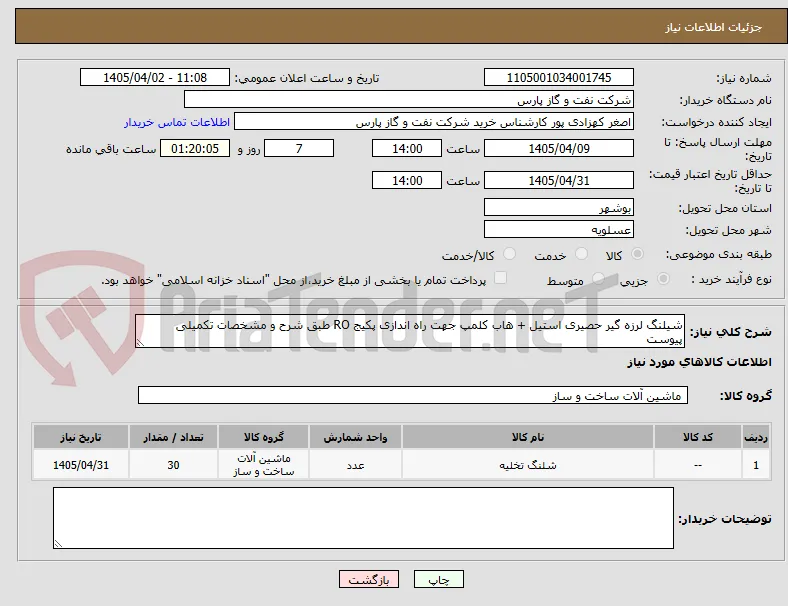Click the نام کالا column header
Image resolution: width=788 pixels, height=606 pixels.
pyautogui.click(x=528, y=437)
